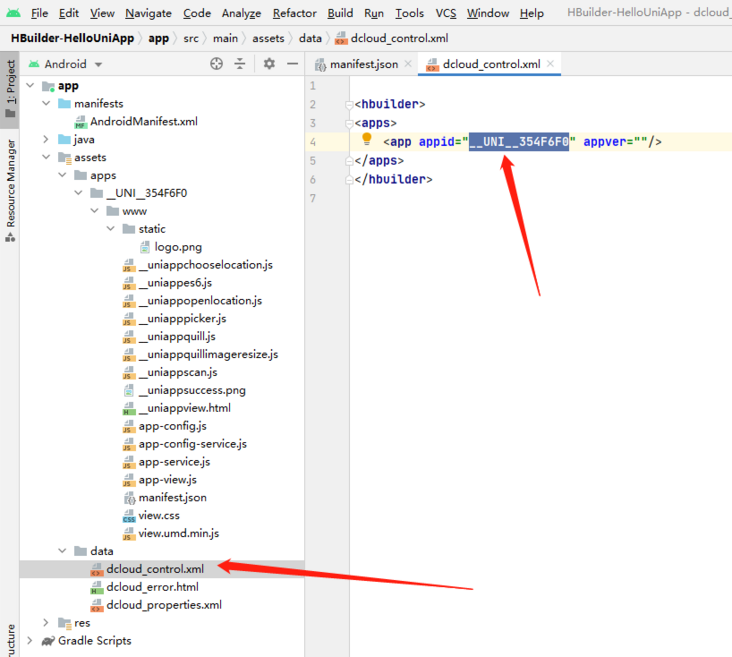
Task: Click HBuilder-HelloUniApp breadcrumb
Action: click(72, 38)
